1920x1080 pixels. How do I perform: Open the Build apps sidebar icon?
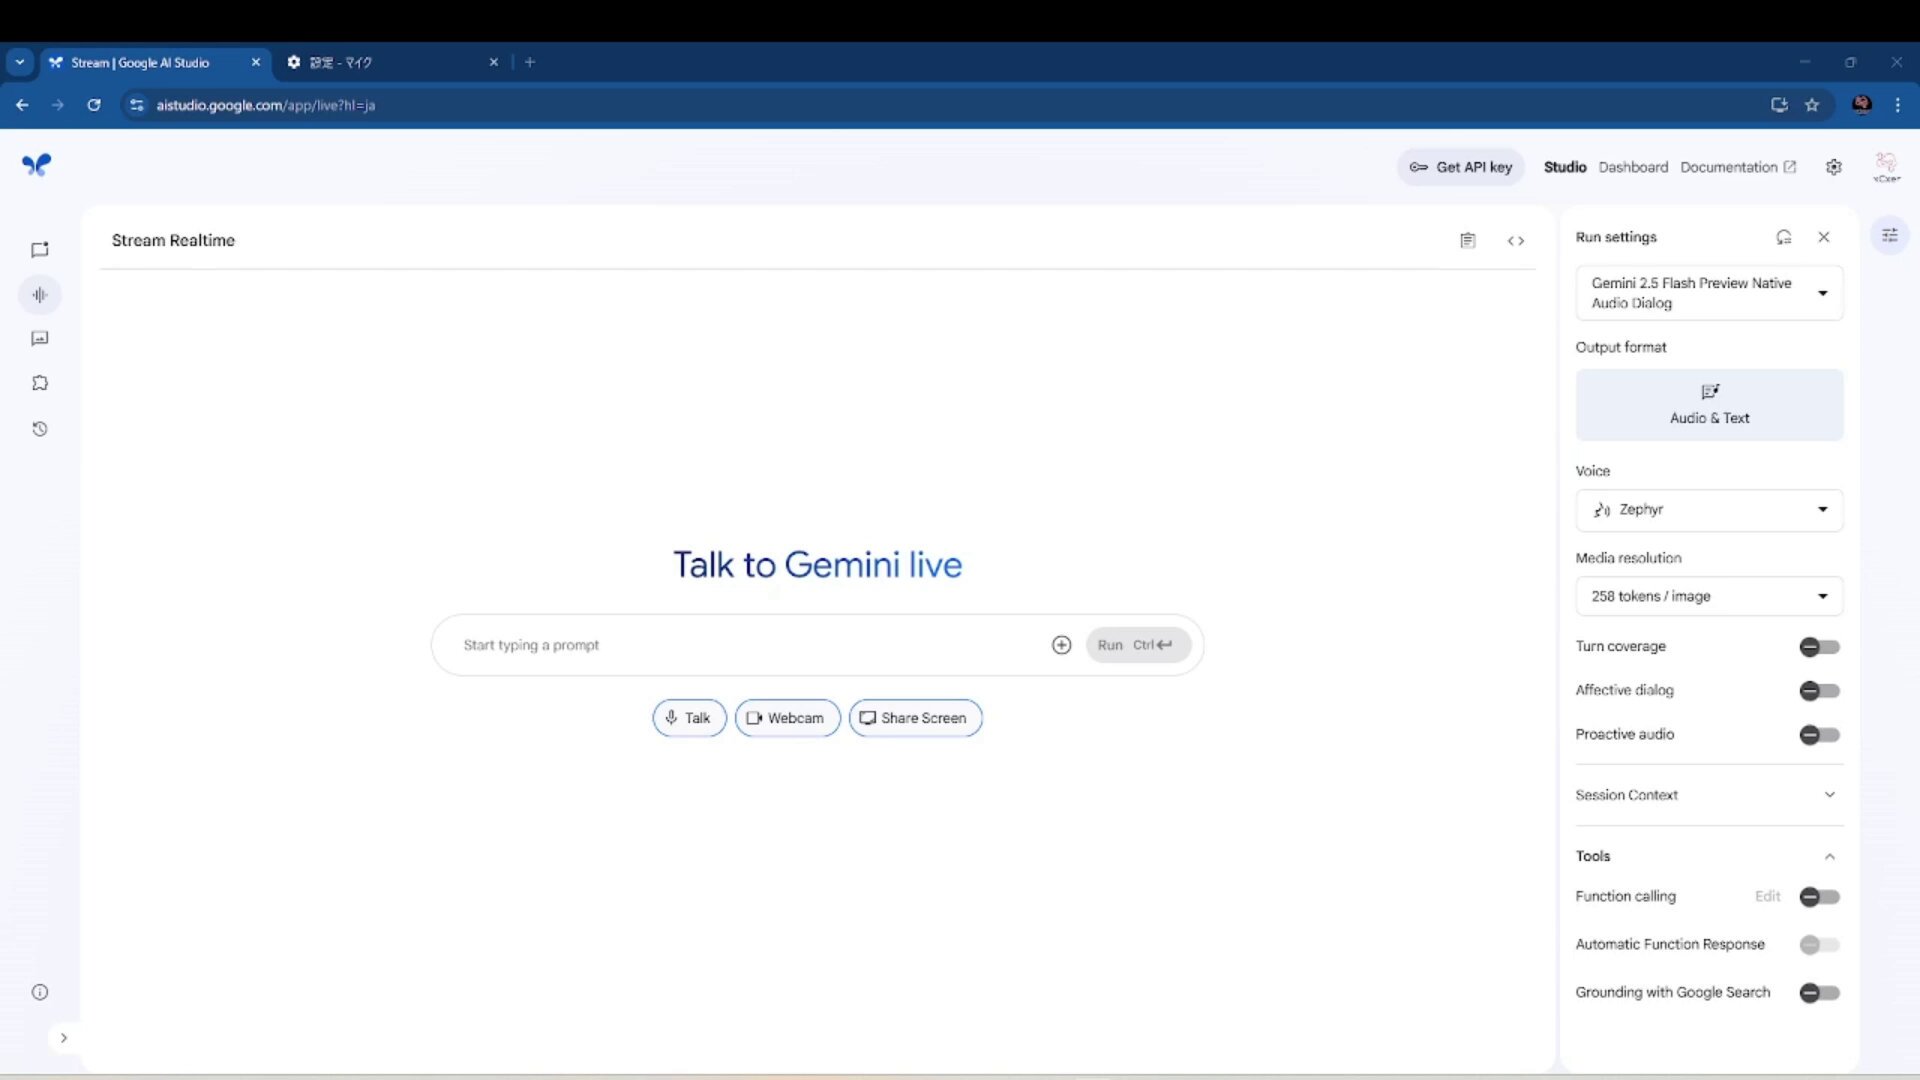(40, 383)
